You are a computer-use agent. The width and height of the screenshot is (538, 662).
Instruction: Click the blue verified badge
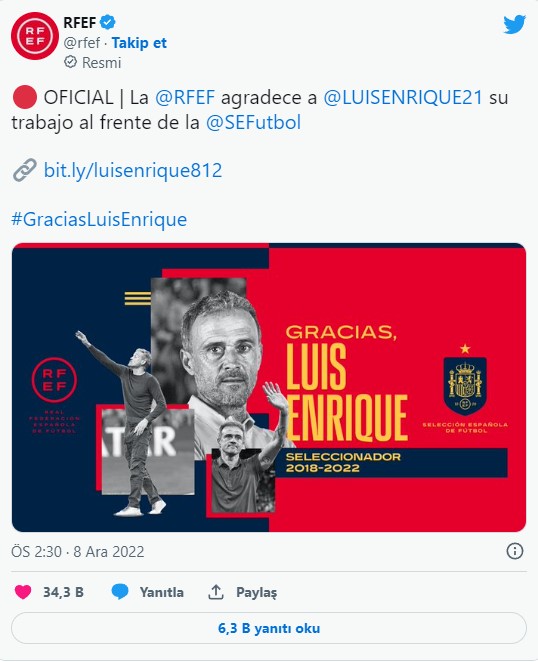[108, 22]
